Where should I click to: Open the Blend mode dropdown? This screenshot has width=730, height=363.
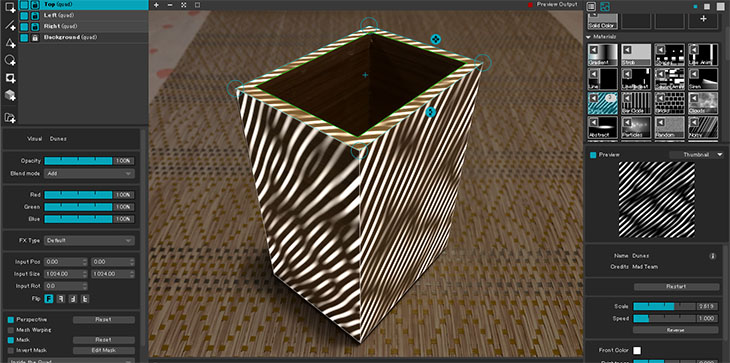click(89, 174)
